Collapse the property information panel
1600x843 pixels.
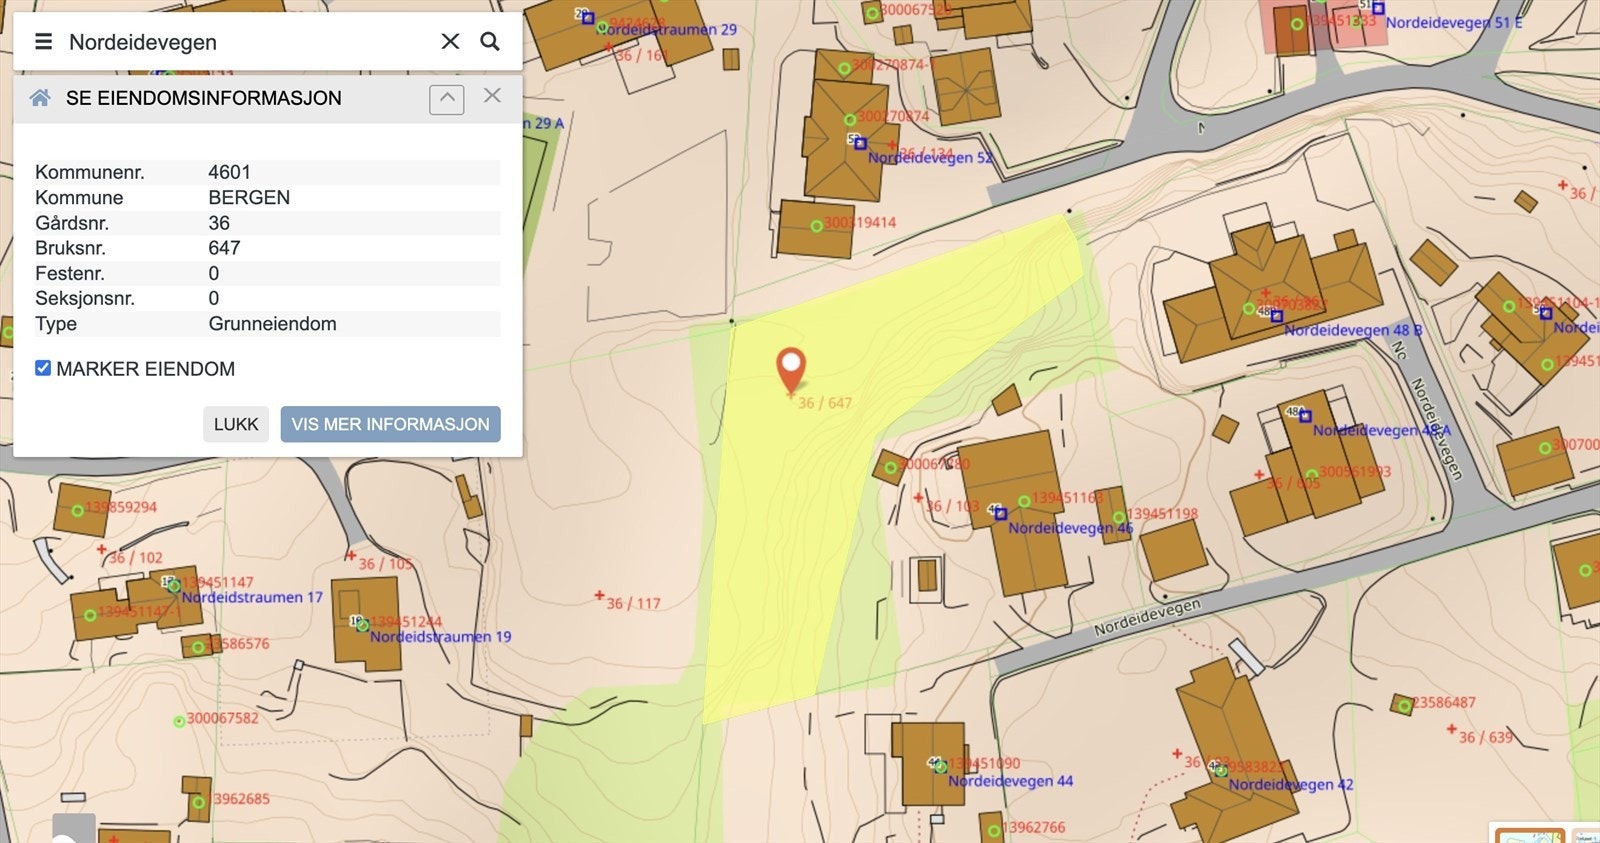pyautogui.click(x=447, y=98)
